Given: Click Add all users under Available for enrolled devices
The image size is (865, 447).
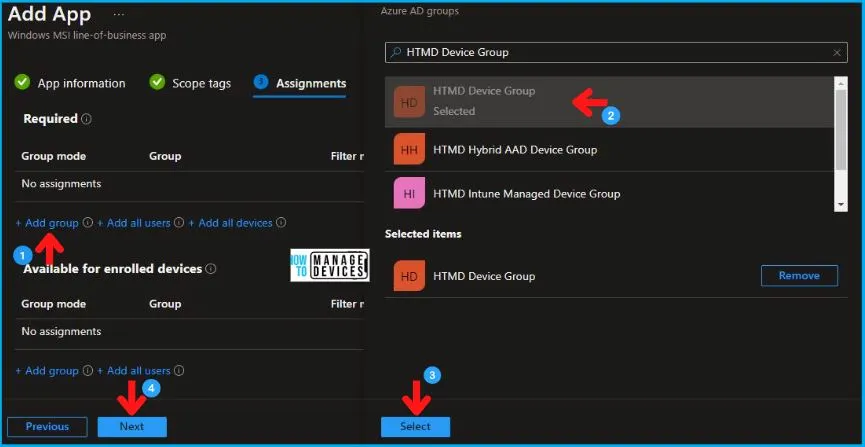Looking at the screenshot, I should 134,371.
